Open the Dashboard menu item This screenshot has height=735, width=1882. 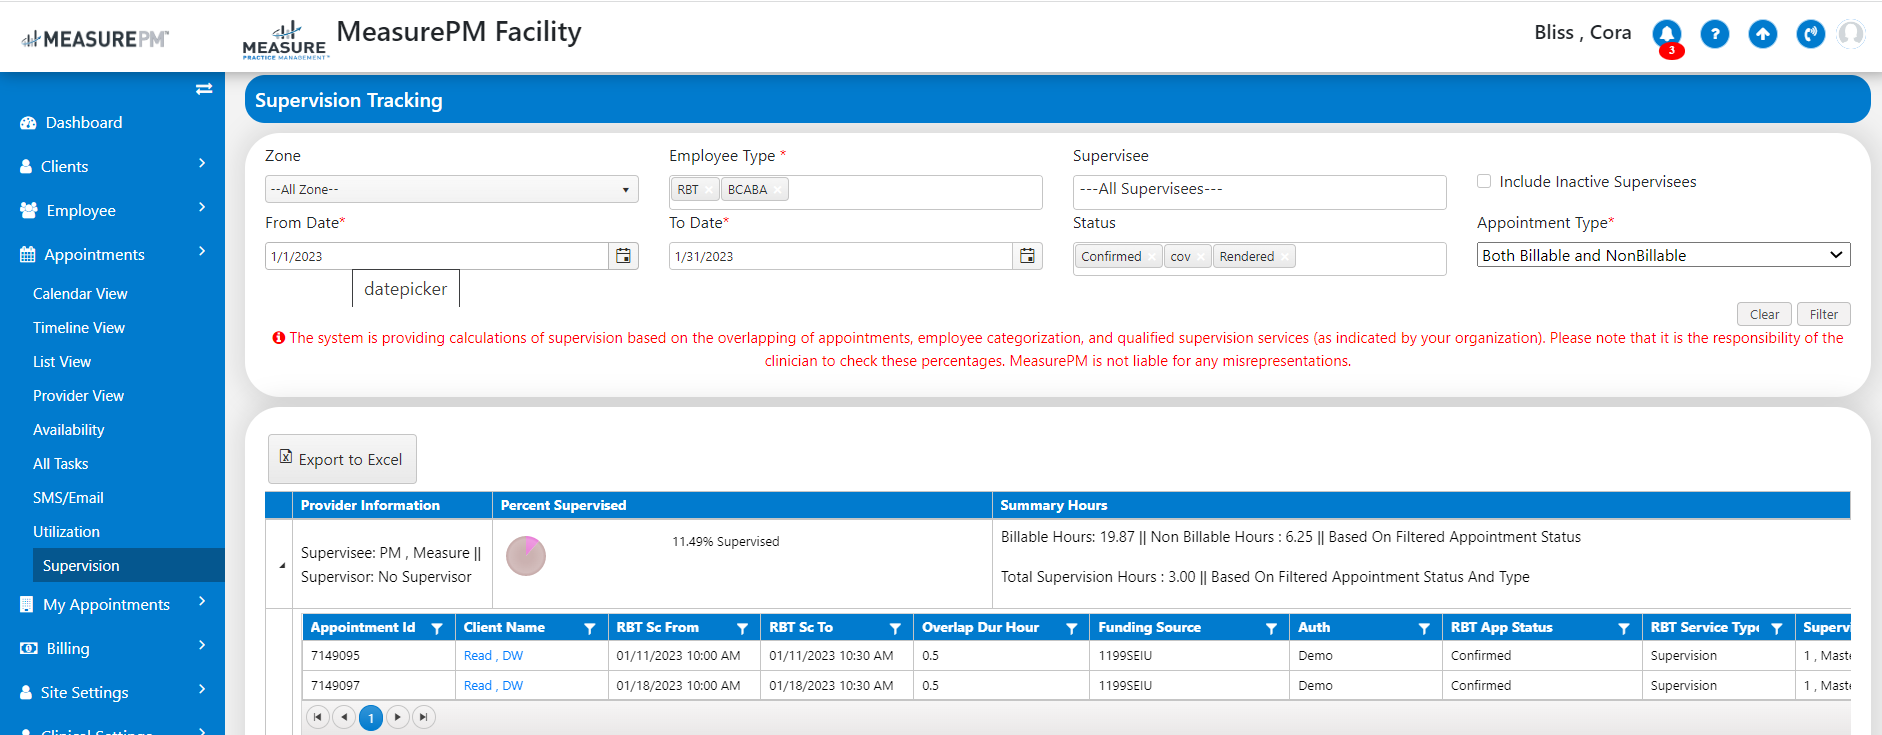84,122
